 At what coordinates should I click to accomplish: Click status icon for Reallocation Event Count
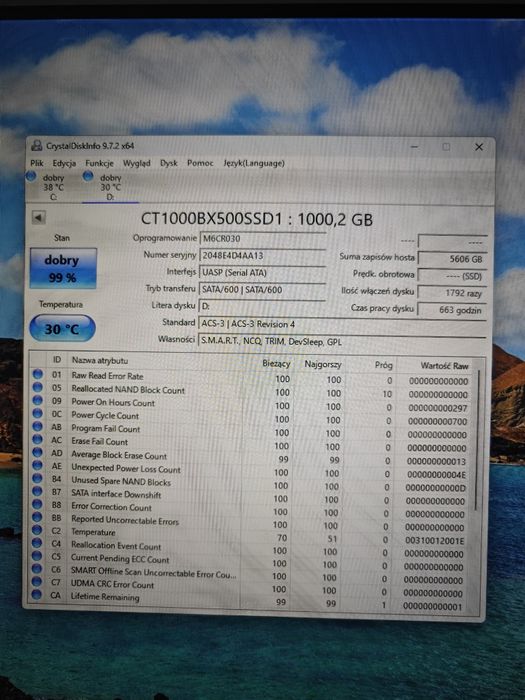tap(37, 543)
